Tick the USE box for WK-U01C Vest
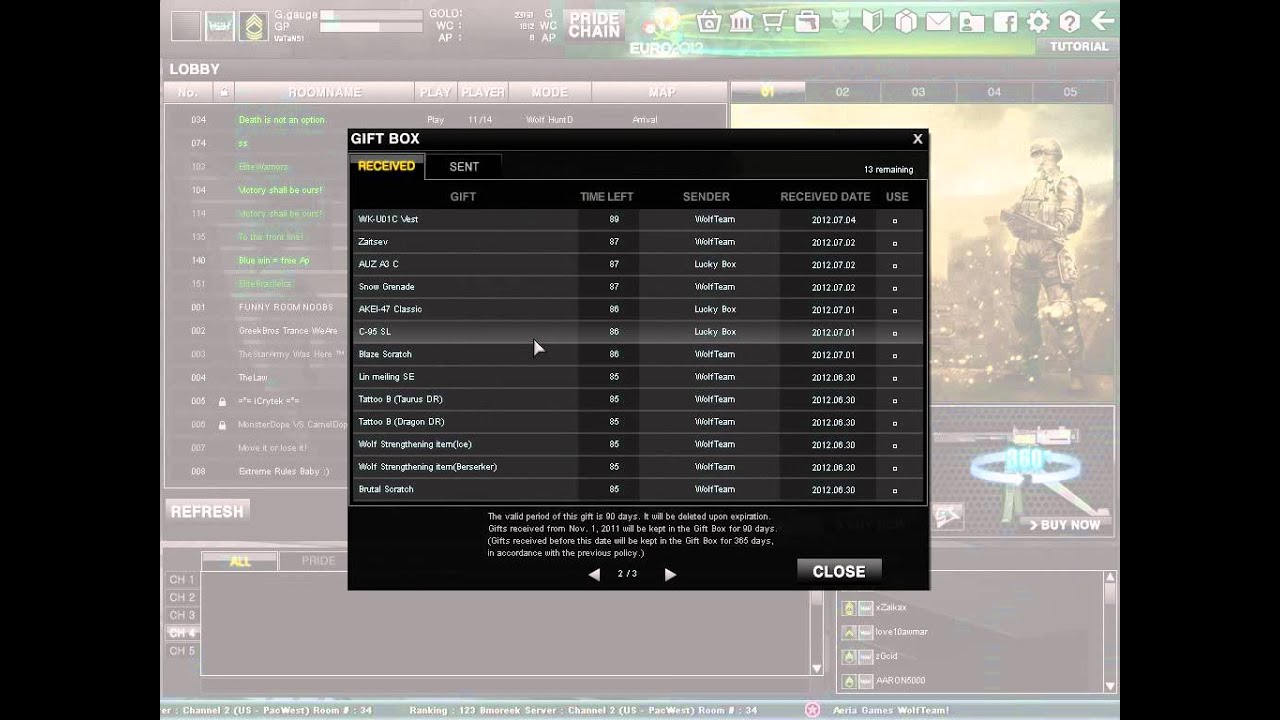 (x=894, y=220)
